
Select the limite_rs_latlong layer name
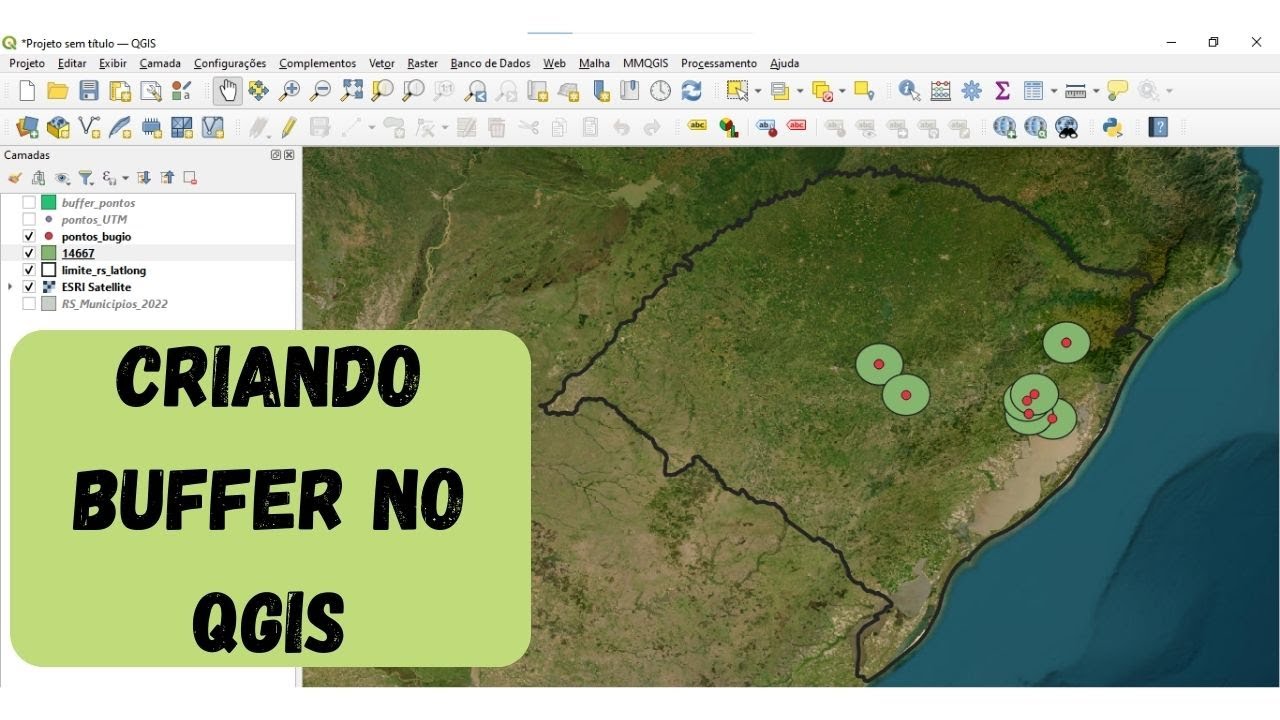tap(104, 270)
